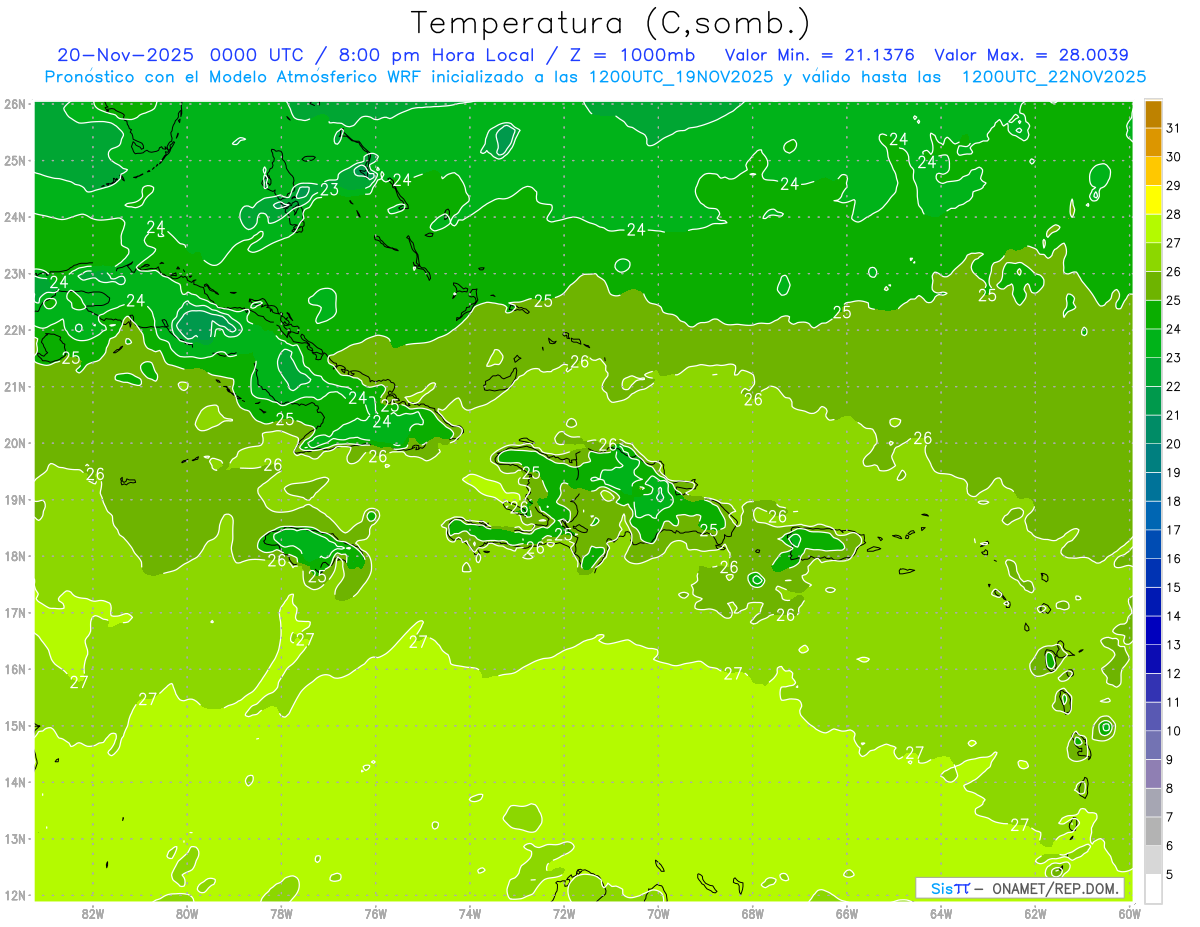
Task: Click the 72W longitude axis label
Action: coord(564,913)
